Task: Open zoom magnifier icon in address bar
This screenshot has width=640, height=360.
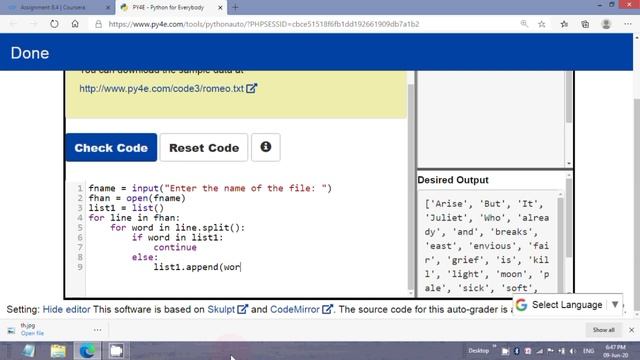Action: (x=524, y=24)
